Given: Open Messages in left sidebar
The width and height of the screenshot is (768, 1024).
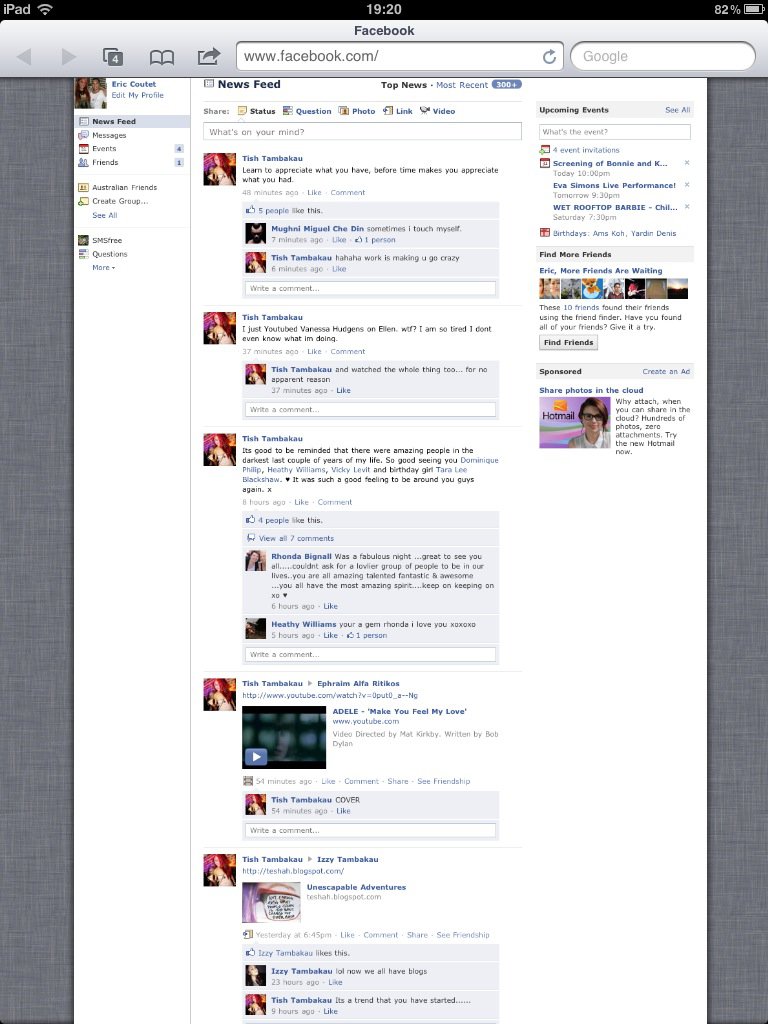Looking at the screenshot, I should (109, 135).
